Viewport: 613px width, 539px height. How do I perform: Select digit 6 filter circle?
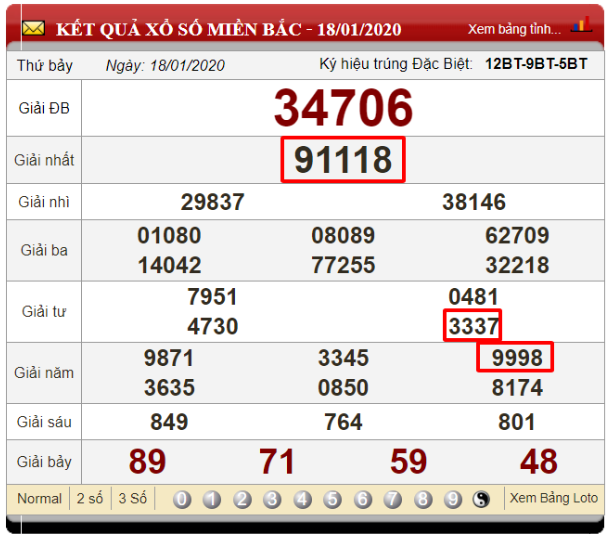(x=363, y=499)
